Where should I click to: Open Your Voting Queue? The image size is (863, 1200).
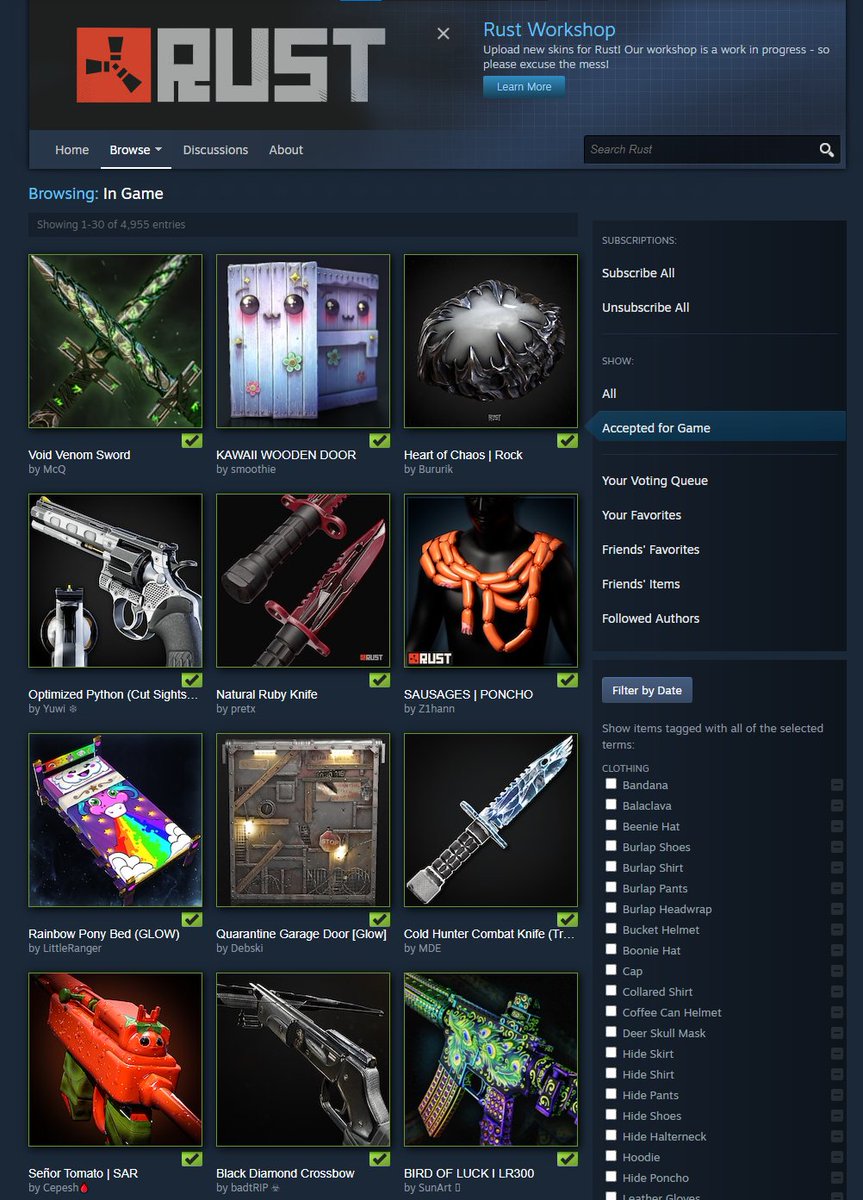tap(655, 481)
